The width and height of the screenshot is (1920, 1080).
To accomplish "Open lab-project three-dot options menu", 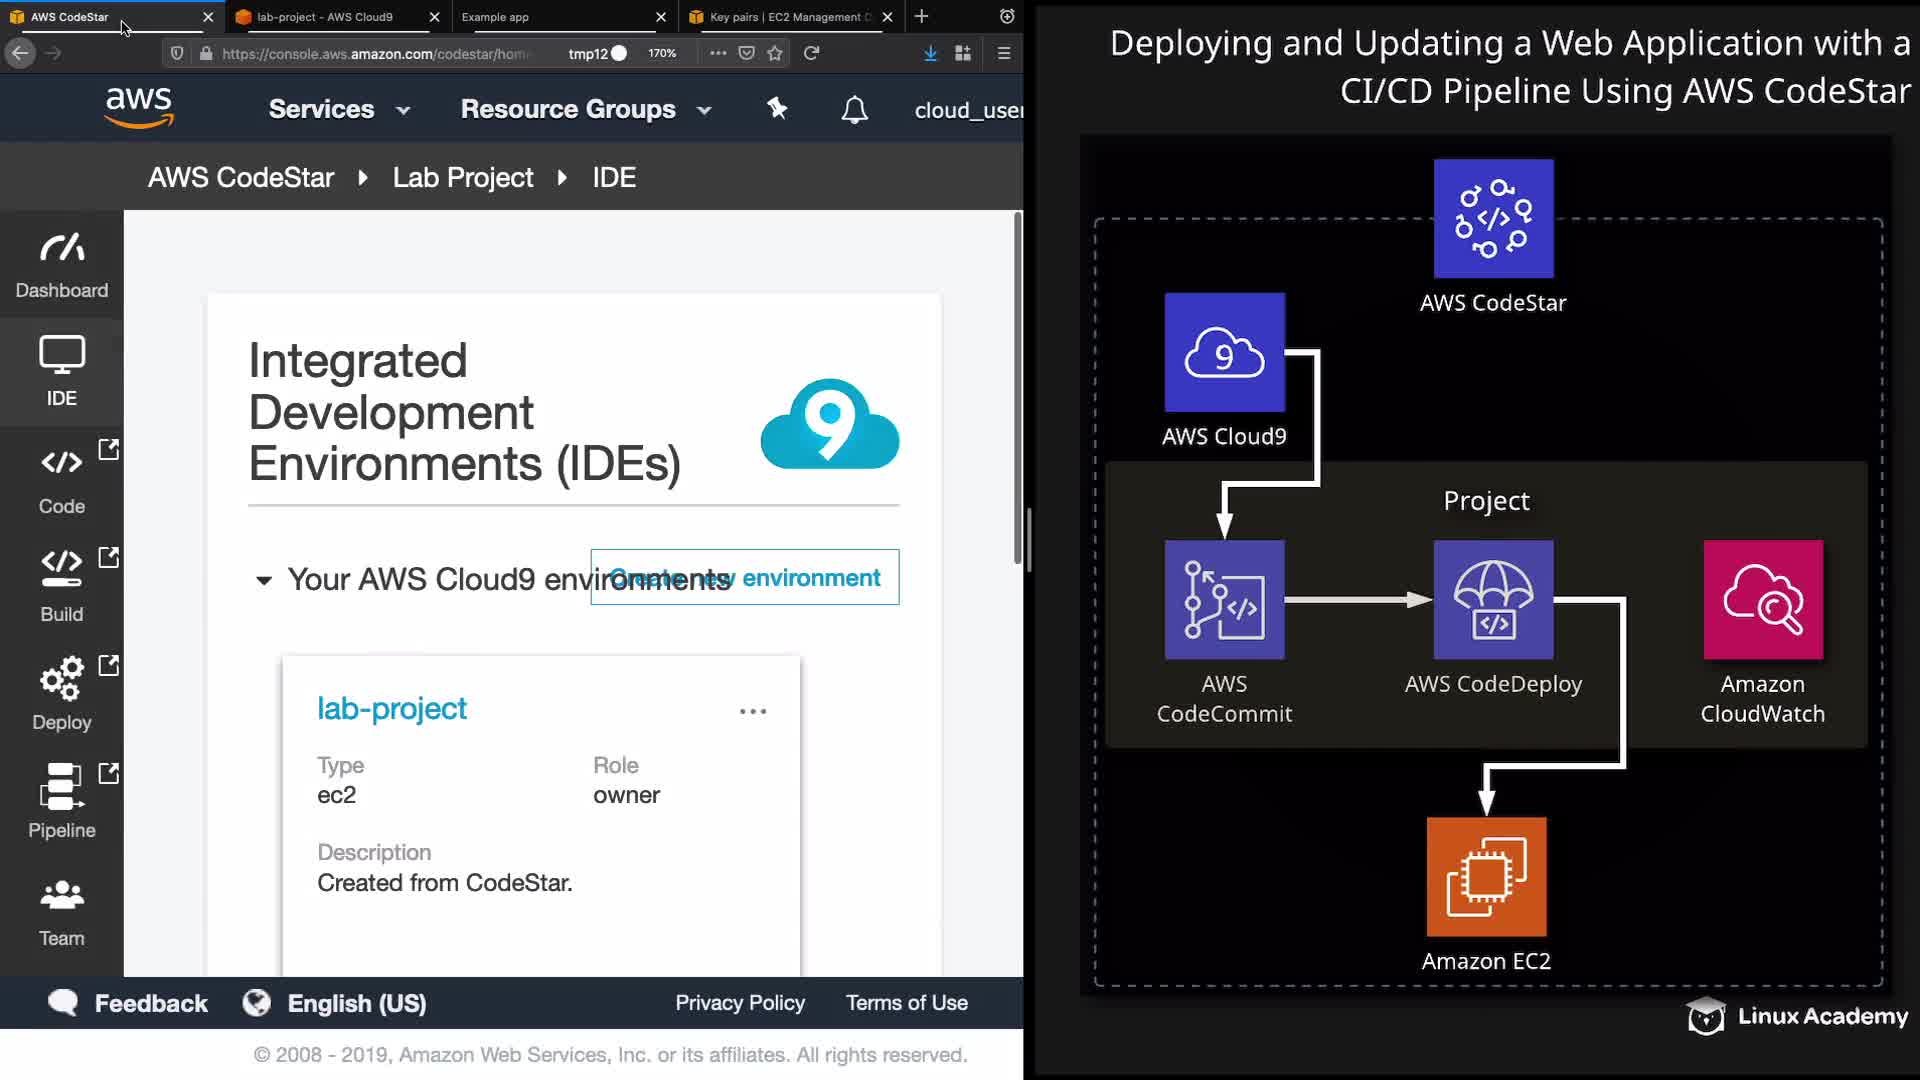I will (753, 711).
